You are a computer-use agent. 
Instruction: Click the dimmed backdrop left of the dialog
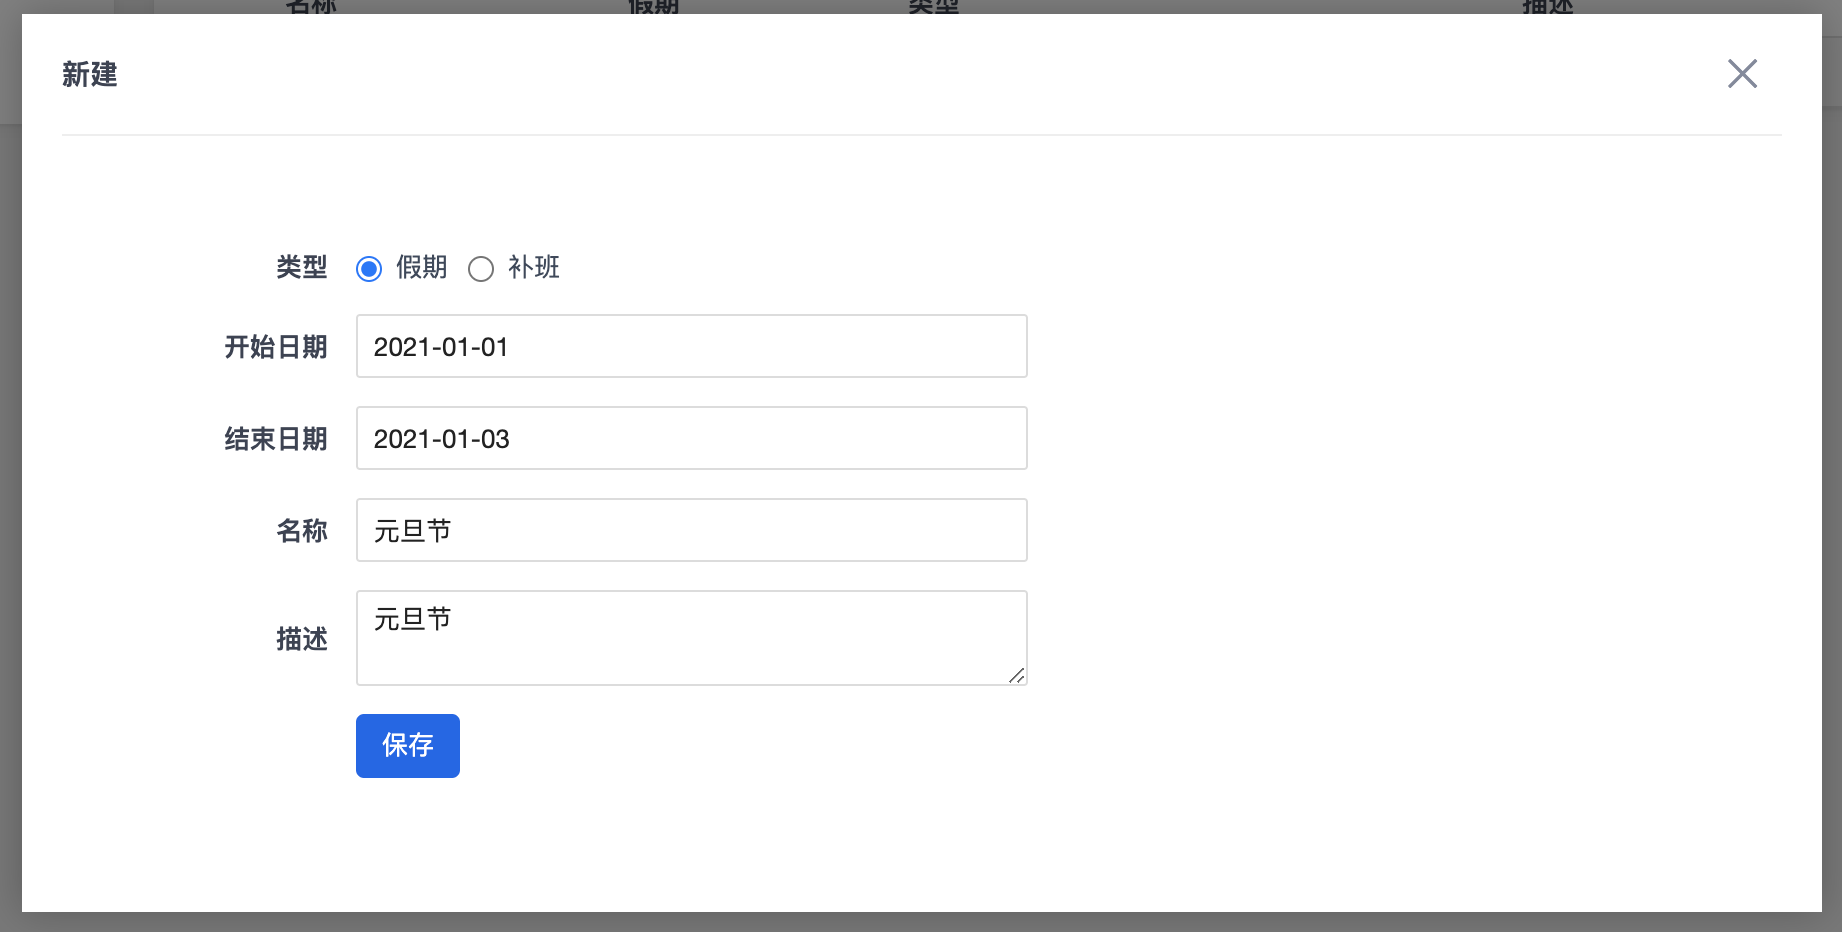tap(10, 500)
